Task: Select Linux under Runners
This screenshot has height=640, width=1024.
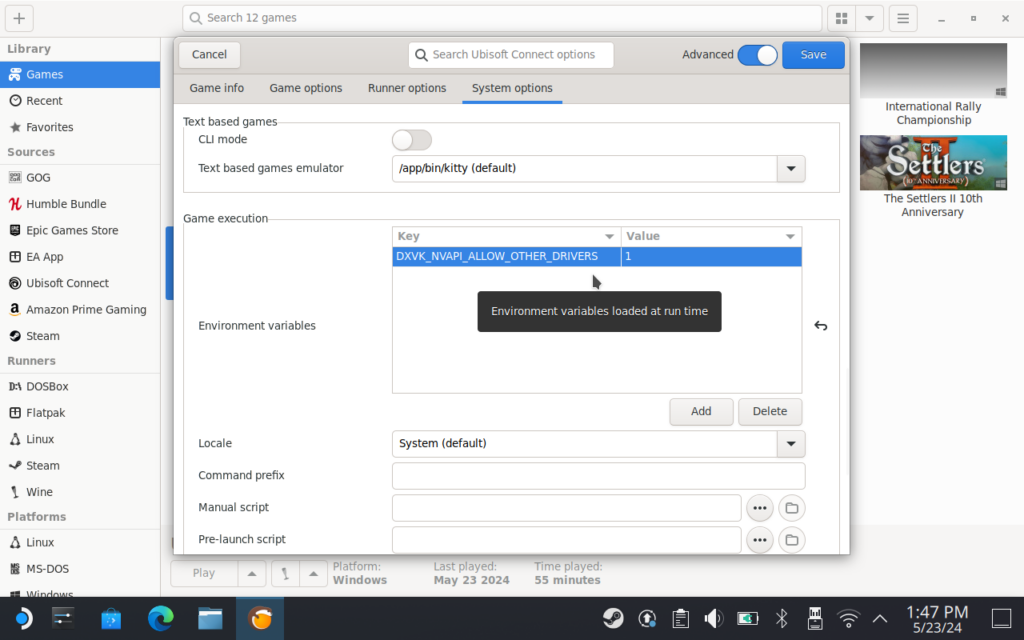Action: click(80, 440)
